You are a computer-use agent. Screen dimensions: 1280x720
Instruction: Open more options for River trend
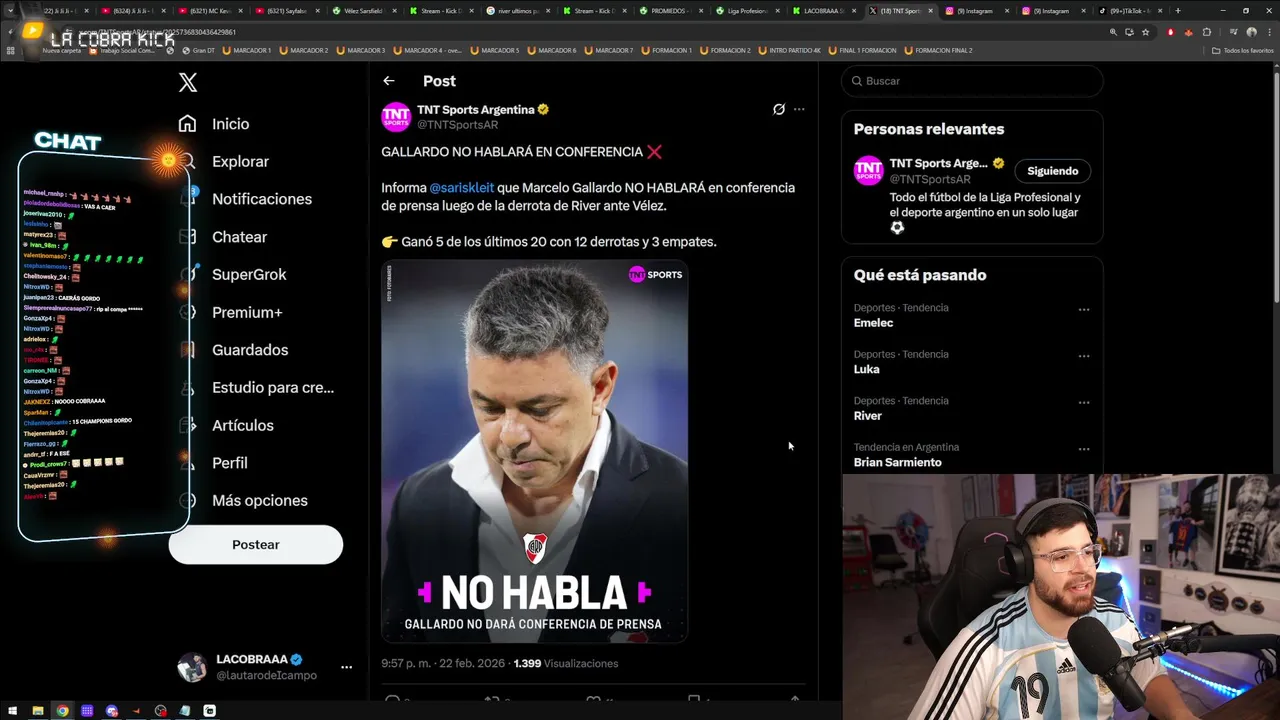point(1083,403)
